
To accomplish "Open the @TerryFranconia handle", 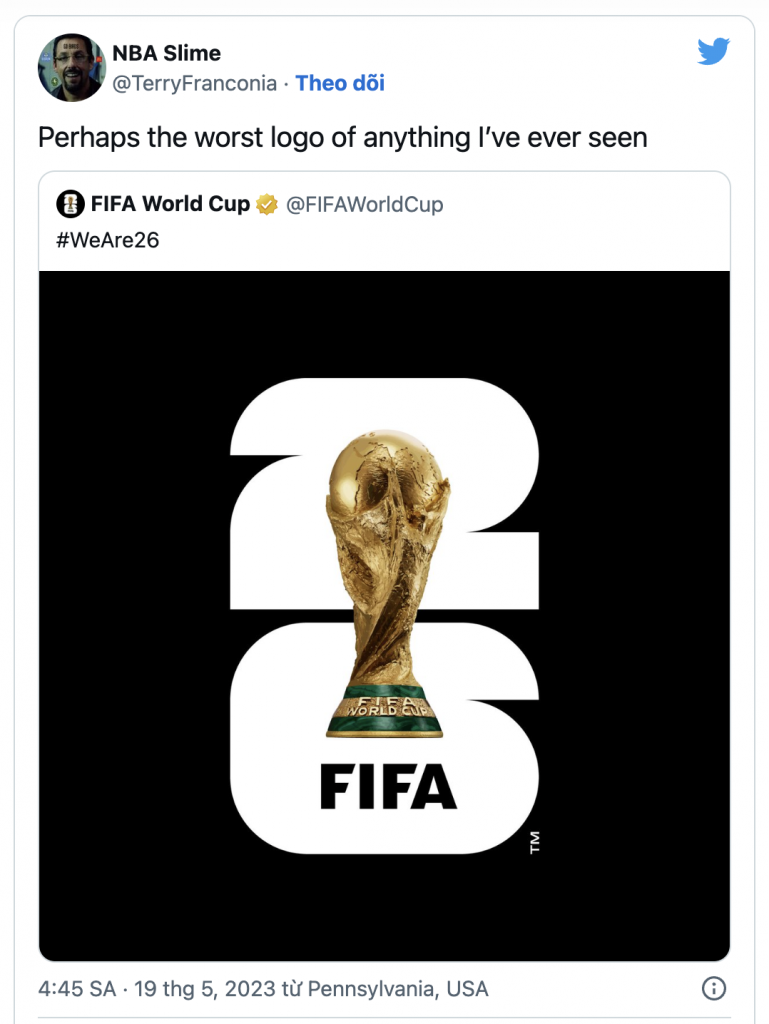I will (194, 83).
